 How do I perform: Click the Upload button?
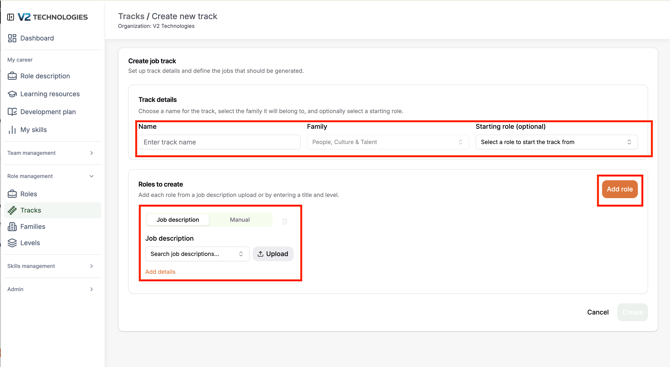273,254
